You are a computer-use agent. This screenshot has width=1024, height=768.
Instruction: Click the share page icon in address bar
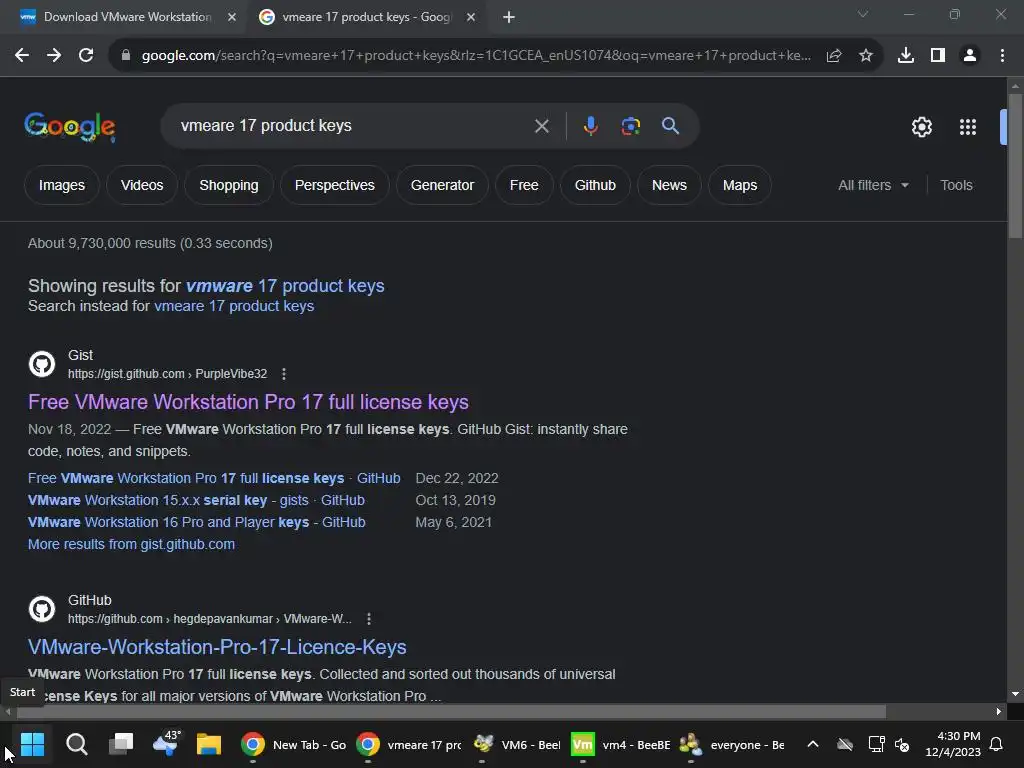click(x=834, y=56)
